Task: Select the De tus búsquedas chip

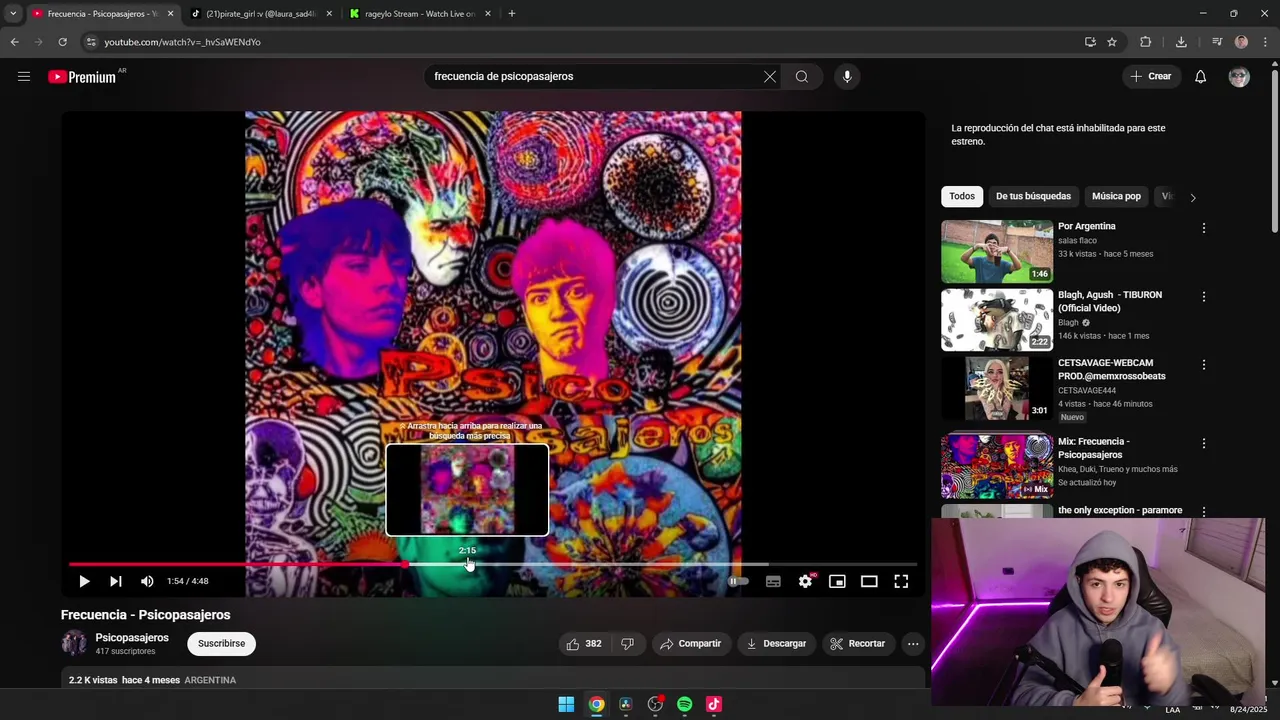Action: coord(1033,196)
